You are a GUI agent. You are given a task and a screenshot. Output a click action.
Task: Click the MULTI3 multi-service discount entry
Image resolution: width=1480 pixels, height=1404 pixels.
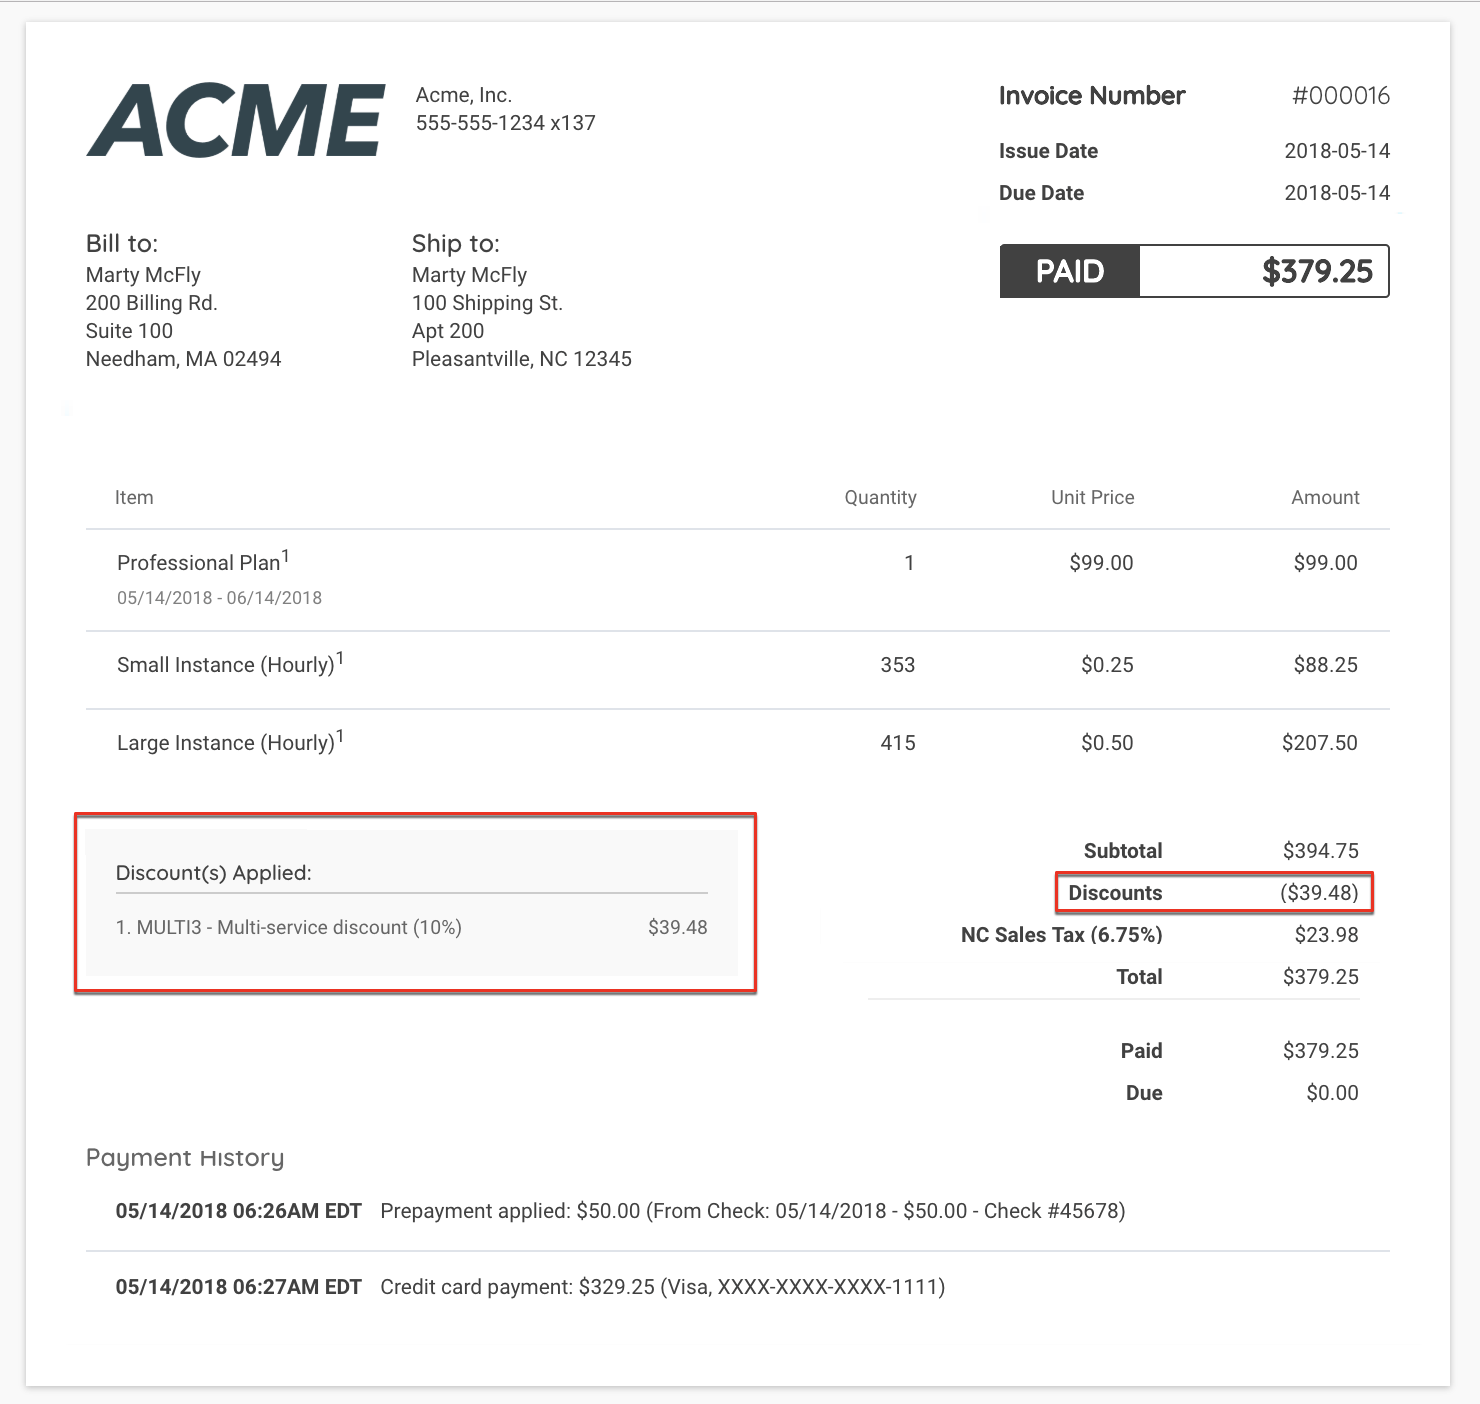[x=289, y=928]
